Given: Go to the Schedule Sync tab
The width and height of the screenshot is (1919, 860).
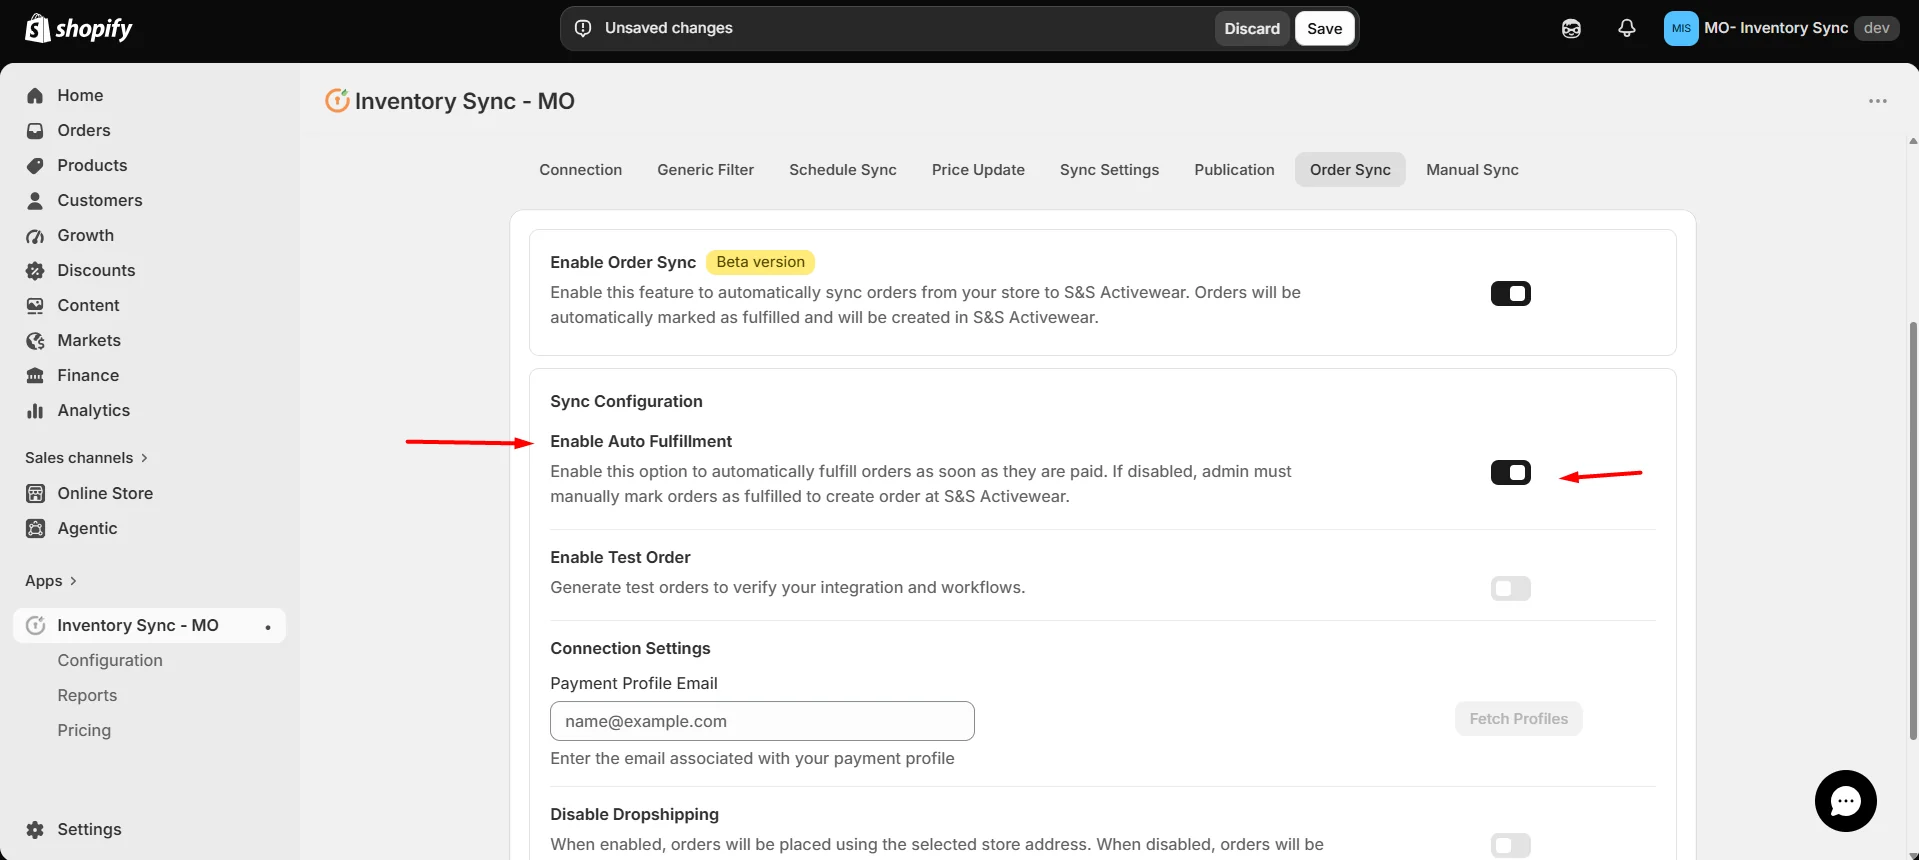Looking at the screenshot, I should point(843,170).
